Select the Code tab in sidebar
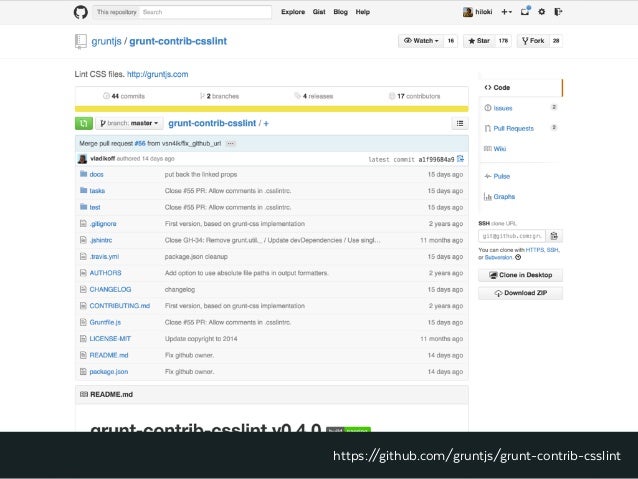 click(x=521, y=87)
